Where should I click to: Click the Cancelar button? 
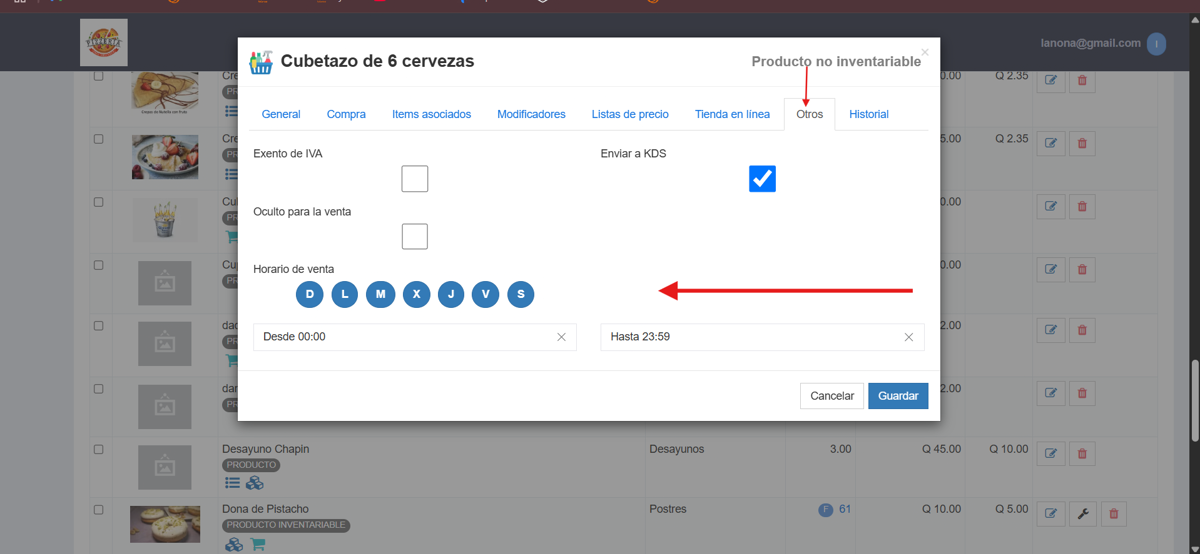[x=832, y=396]
